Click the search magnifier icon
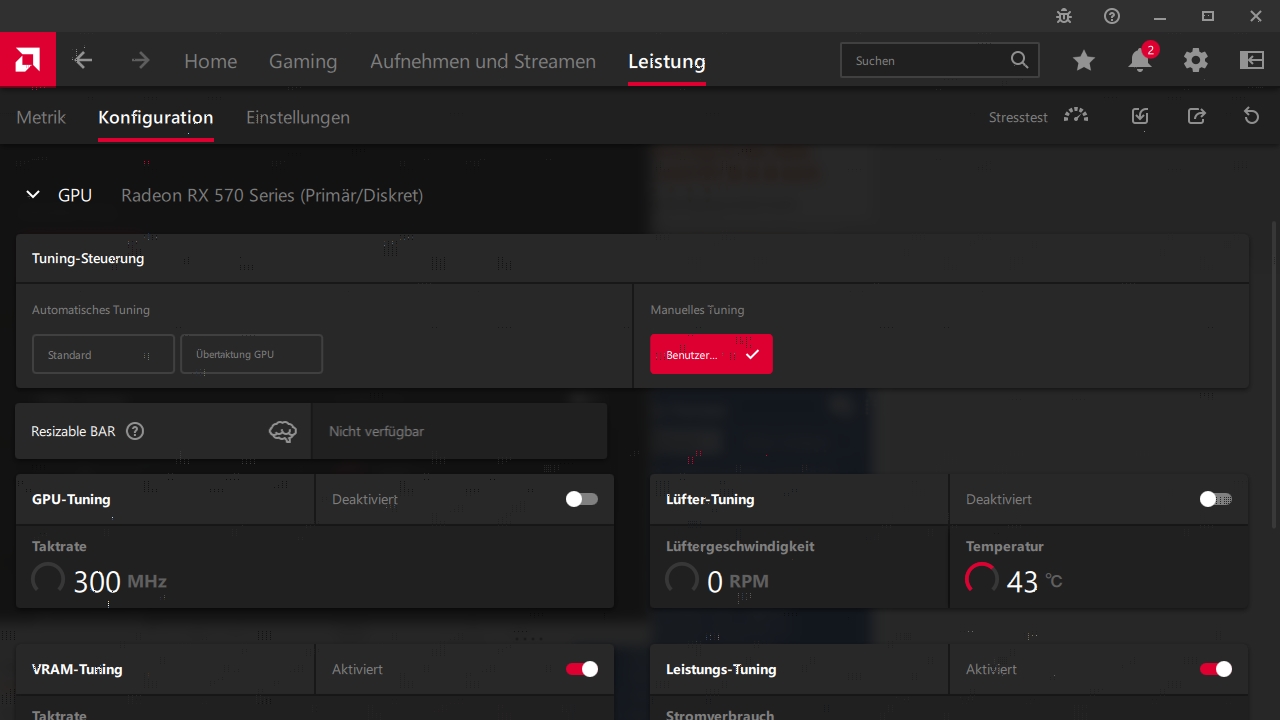Viewport: 1280px width, 720px height. pyautogui.click(x=1019, y=60)
